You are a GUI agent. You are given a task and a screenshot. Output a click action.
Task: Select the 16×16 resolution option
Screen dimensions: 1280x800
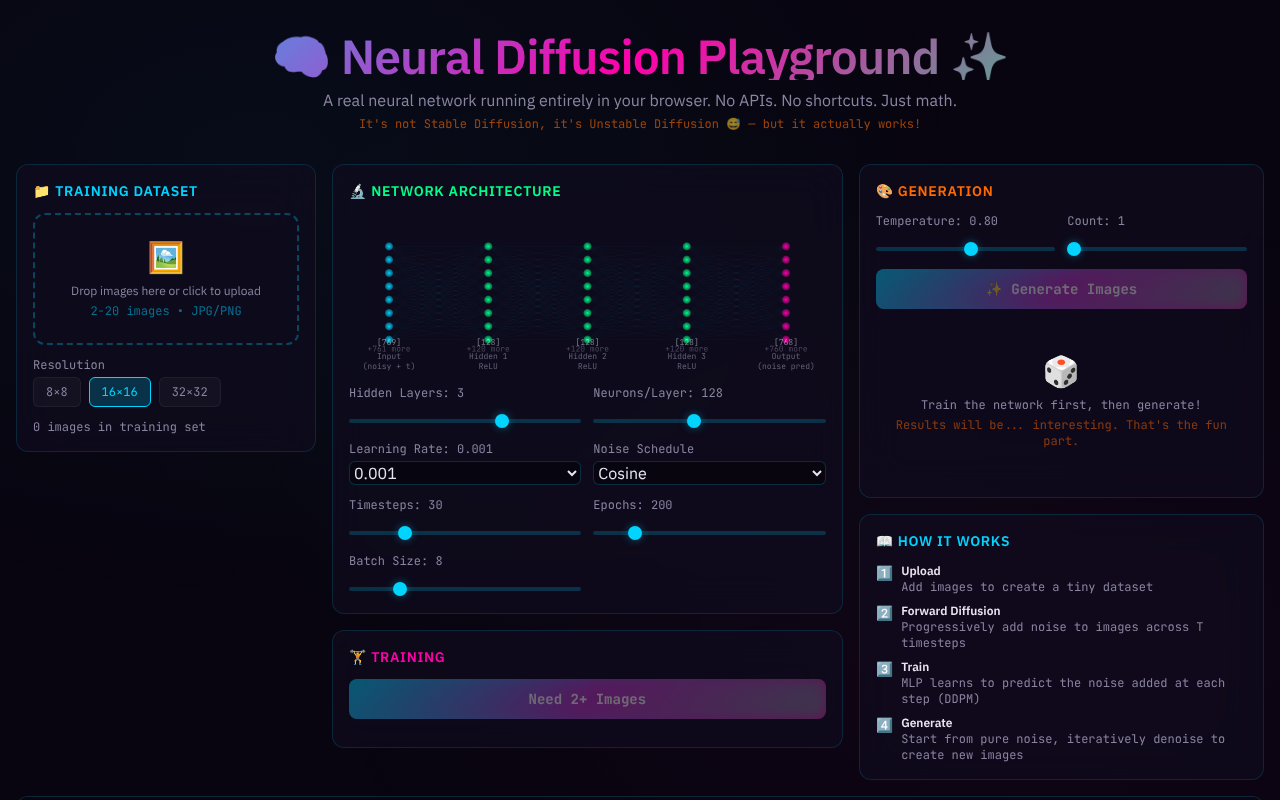click(119, 392)
